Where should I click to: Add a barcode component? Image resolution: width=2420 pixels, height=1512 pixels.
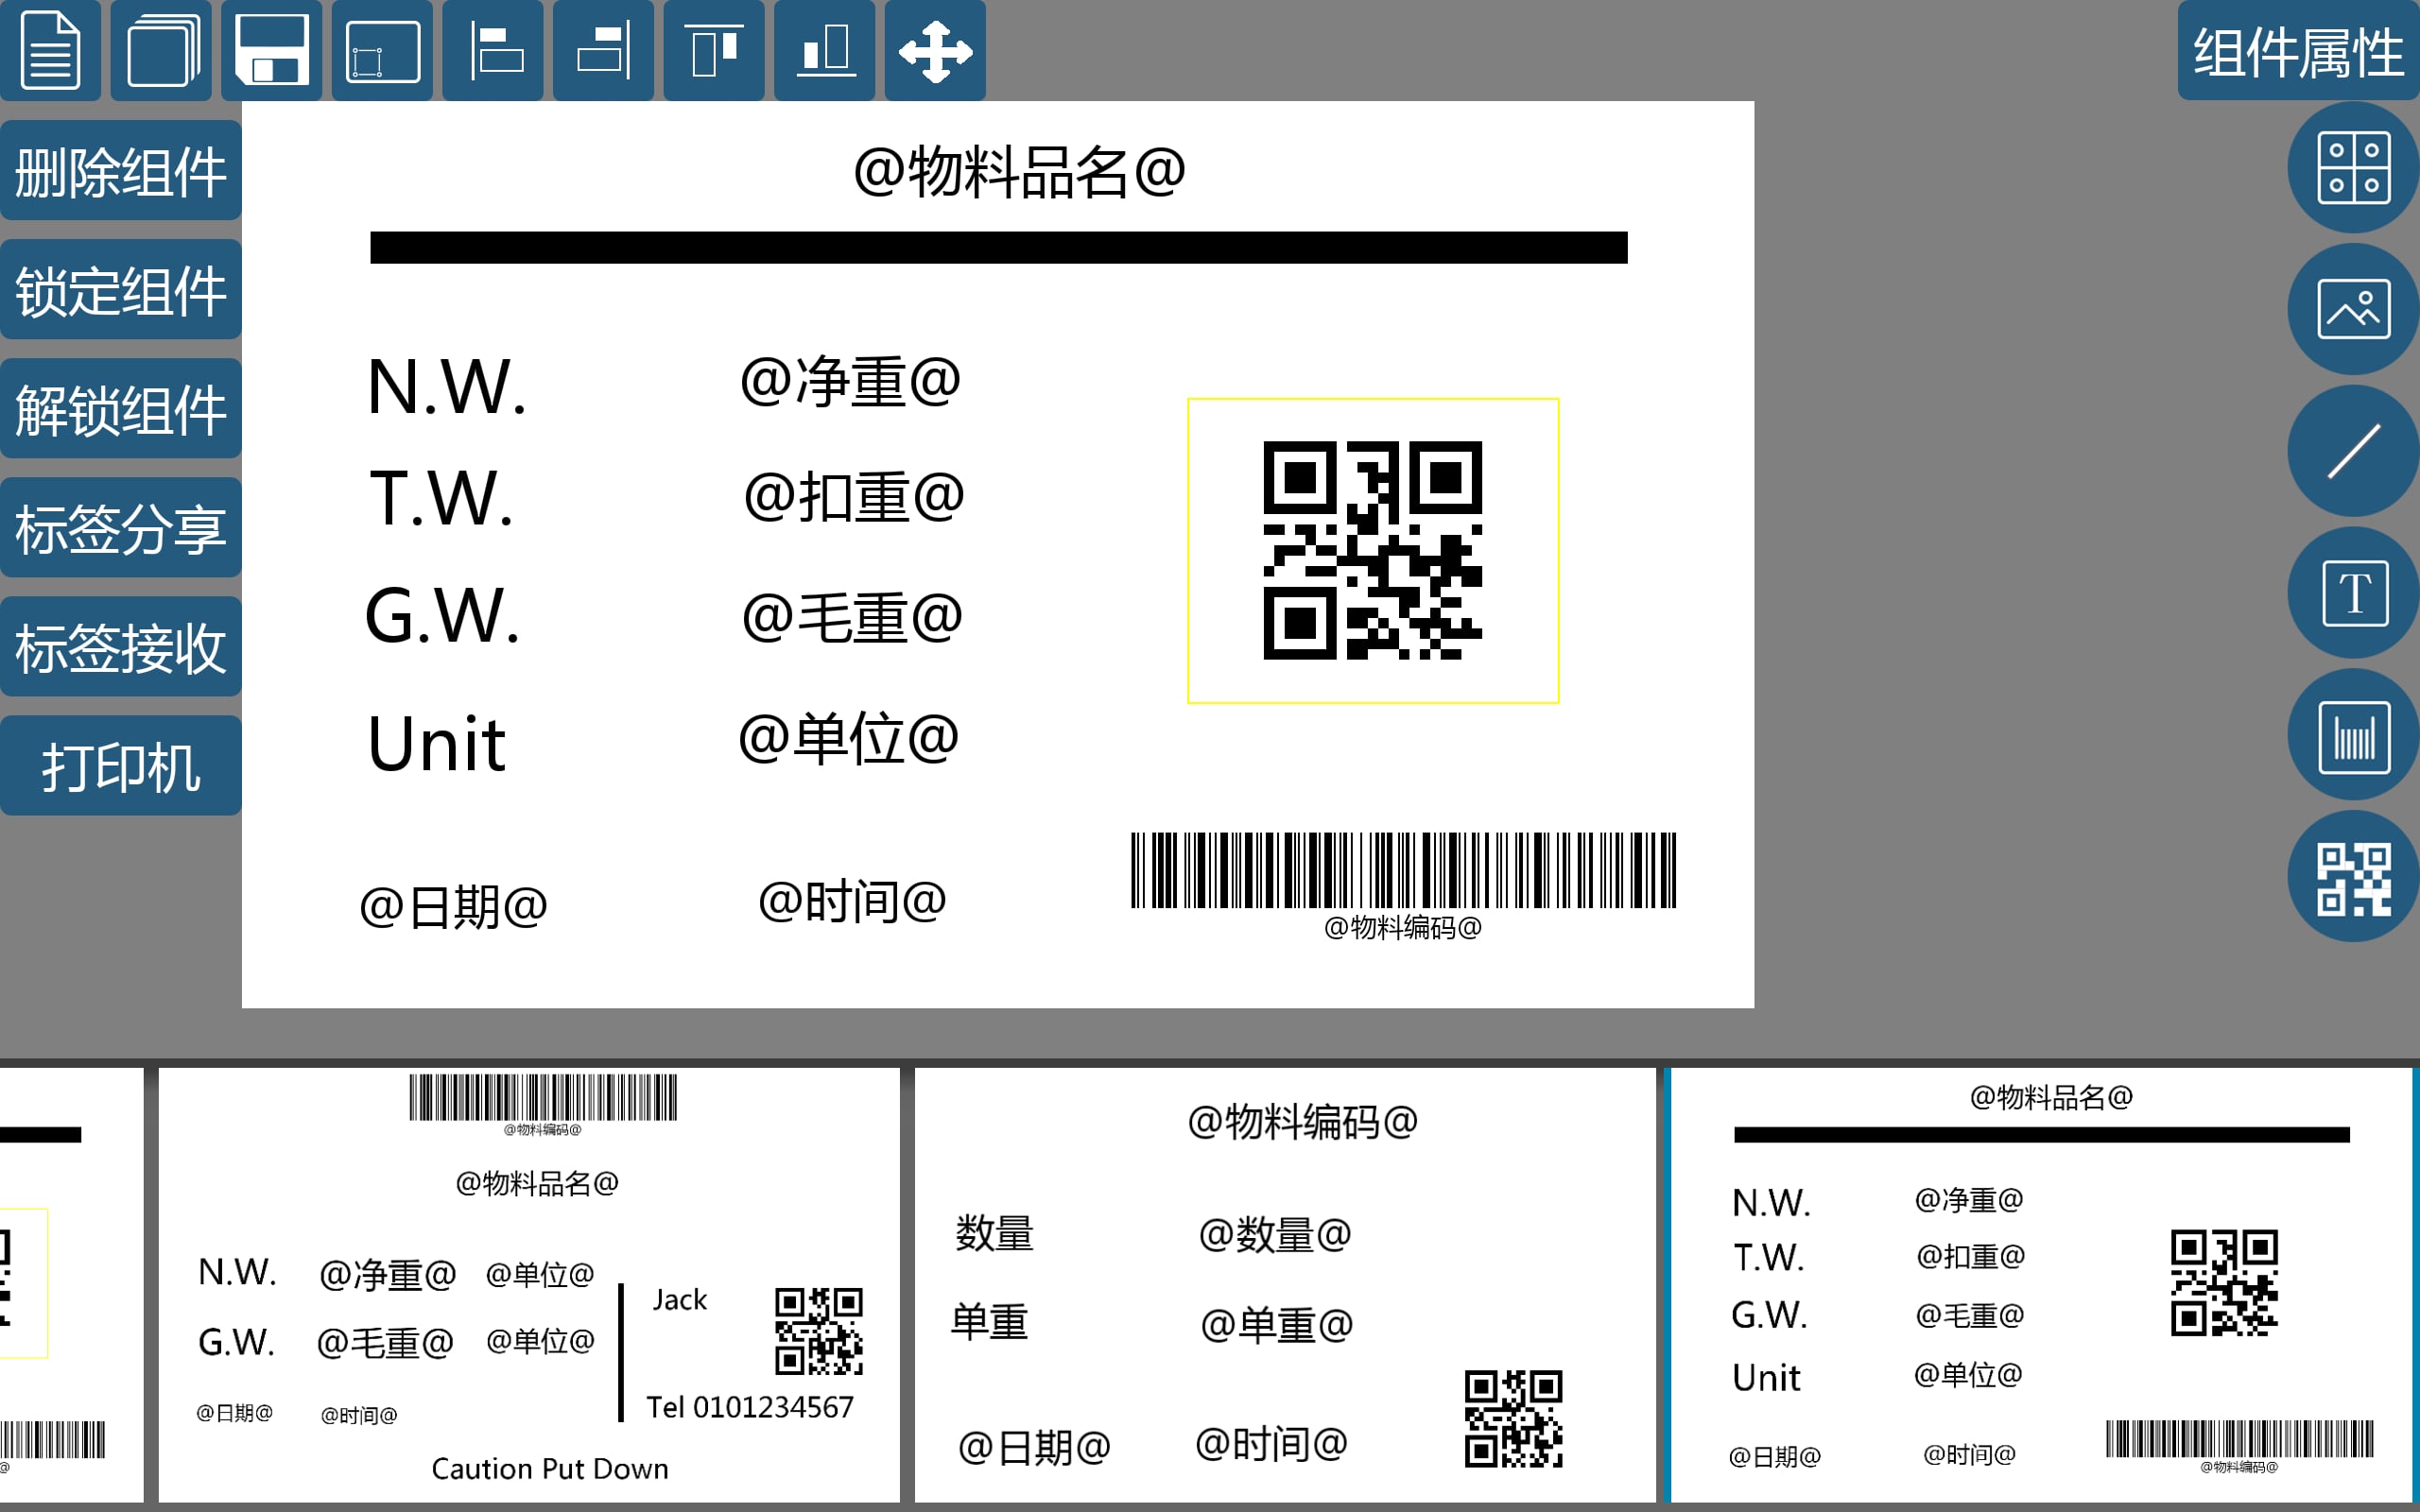click(2354, 735)
